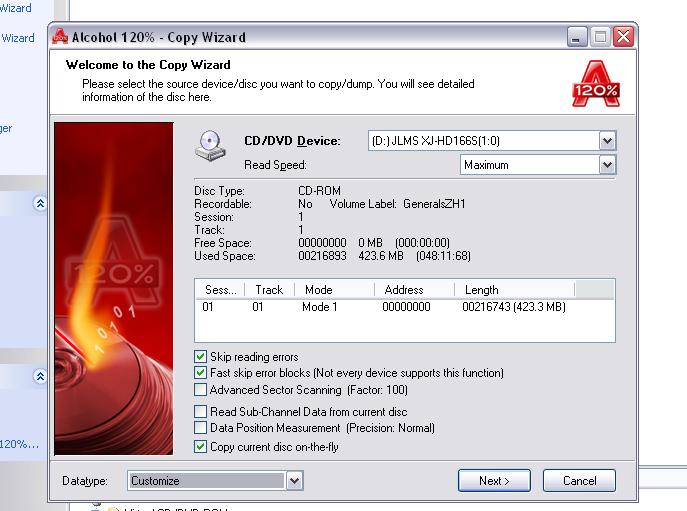Image resolution: width=687 pixels, height=511 pixels.
Task: Click the Address column header
Action: click(414, 290)
